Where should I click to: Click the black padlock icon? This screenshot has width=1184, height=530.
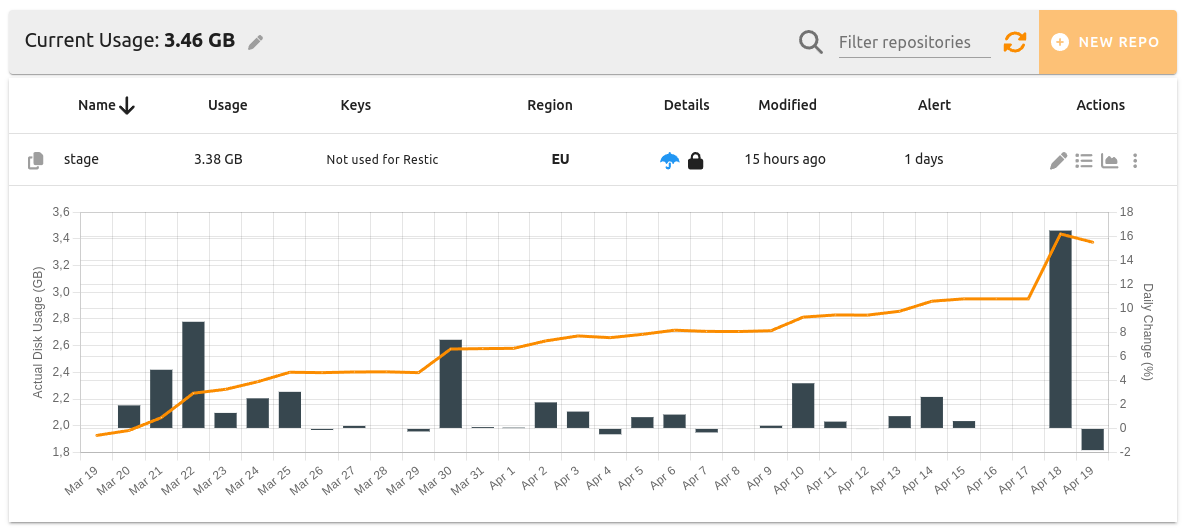(695, 161)
